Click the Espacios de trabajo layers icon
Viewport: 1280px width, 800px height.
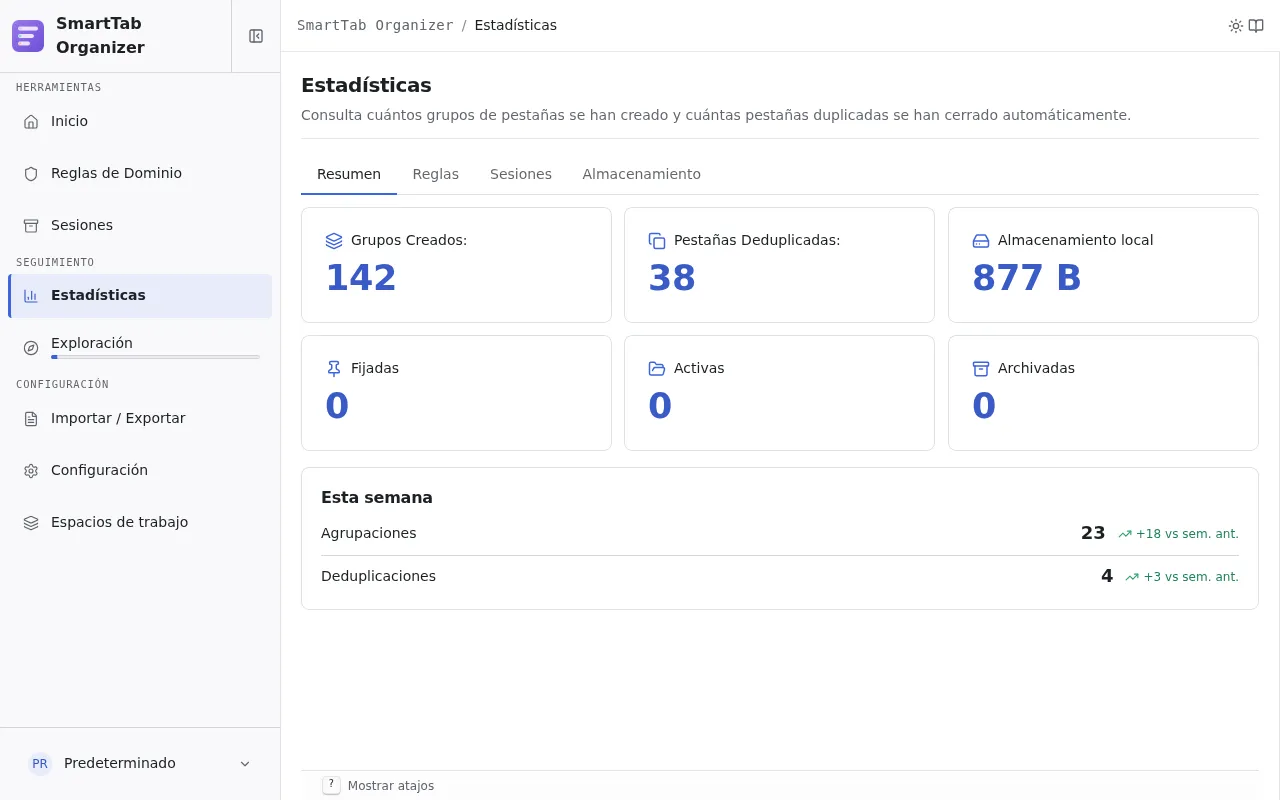[31, 522]
